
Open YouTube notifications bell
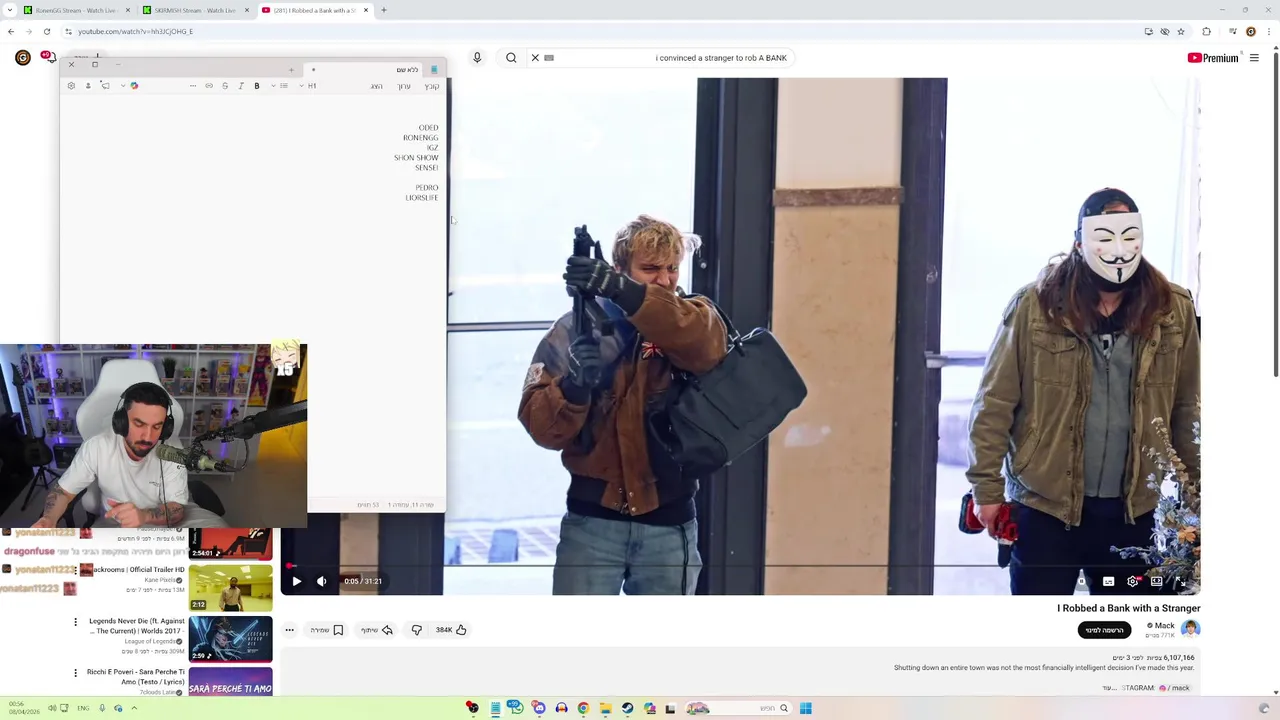[x=48, y=57]
